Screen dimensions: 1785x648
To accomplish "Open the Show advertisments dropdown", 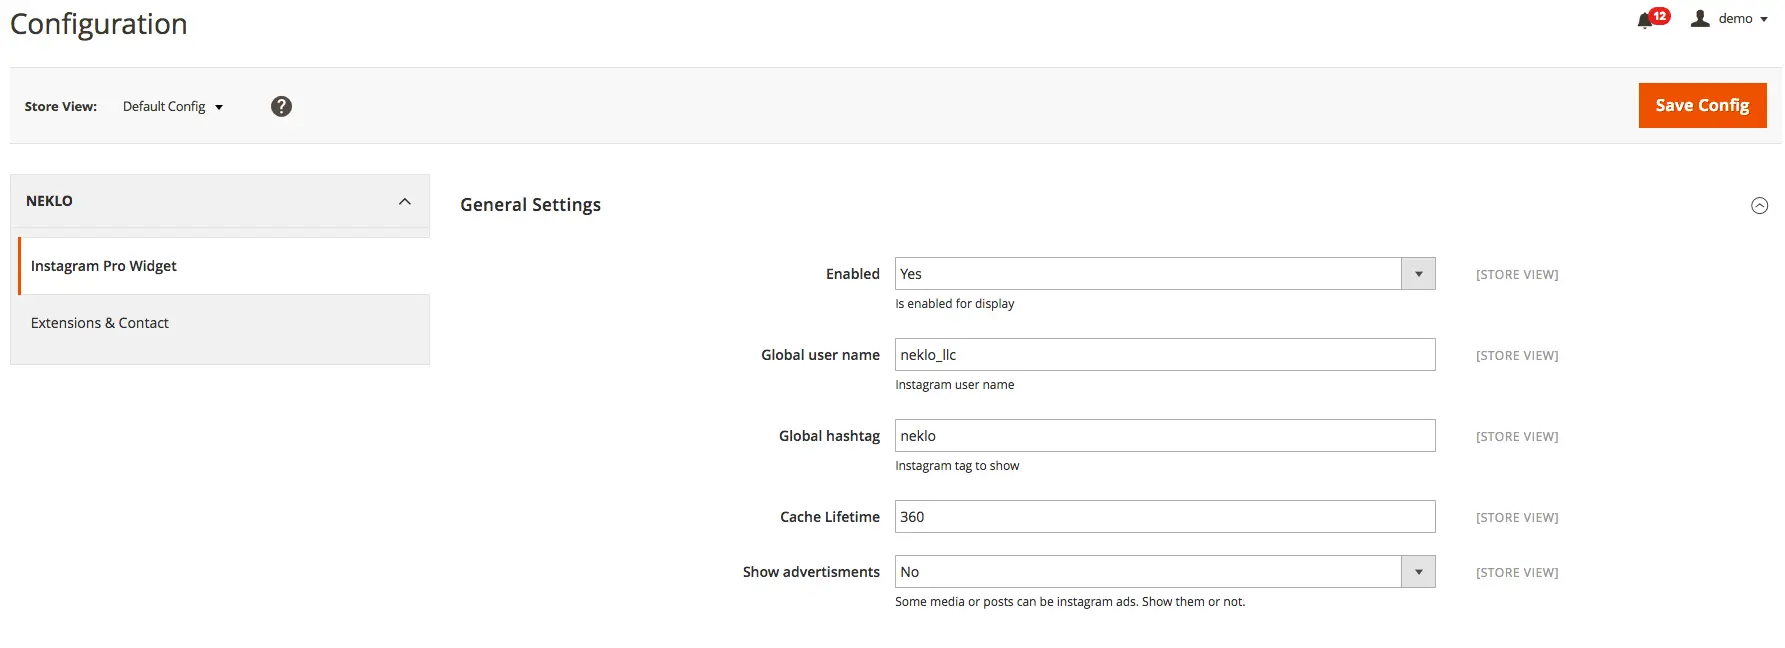I will click(x=1164, y=572).
